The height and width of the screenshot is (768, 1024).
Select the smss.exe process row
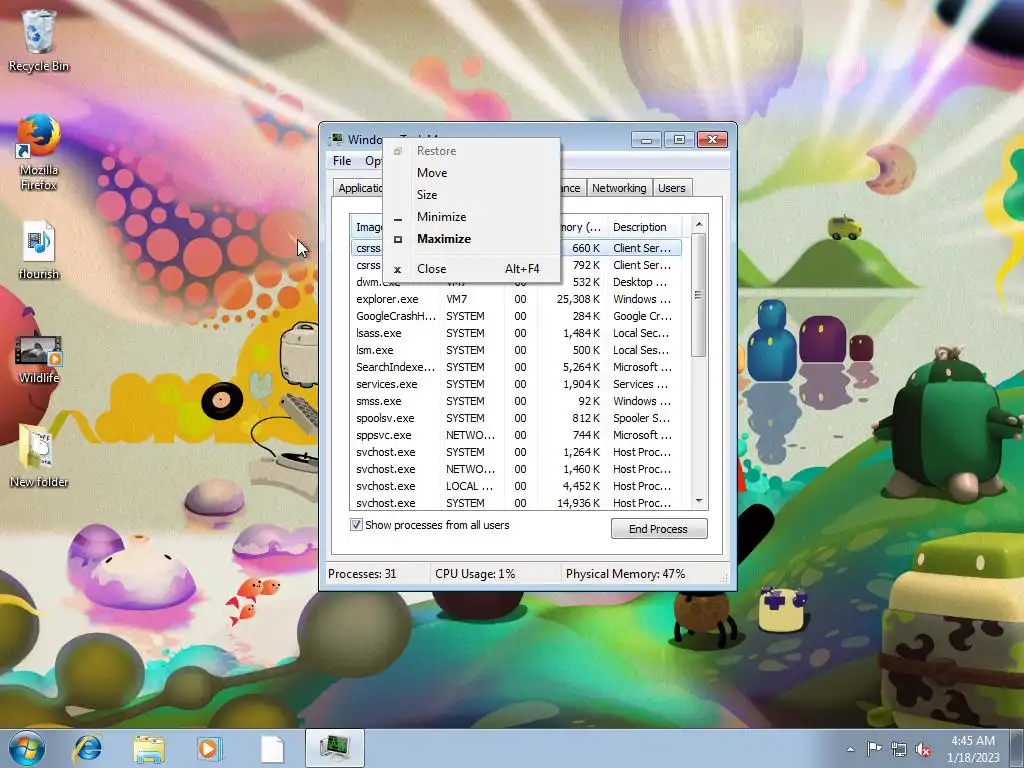pyautogui.click(x=516, y=401)
